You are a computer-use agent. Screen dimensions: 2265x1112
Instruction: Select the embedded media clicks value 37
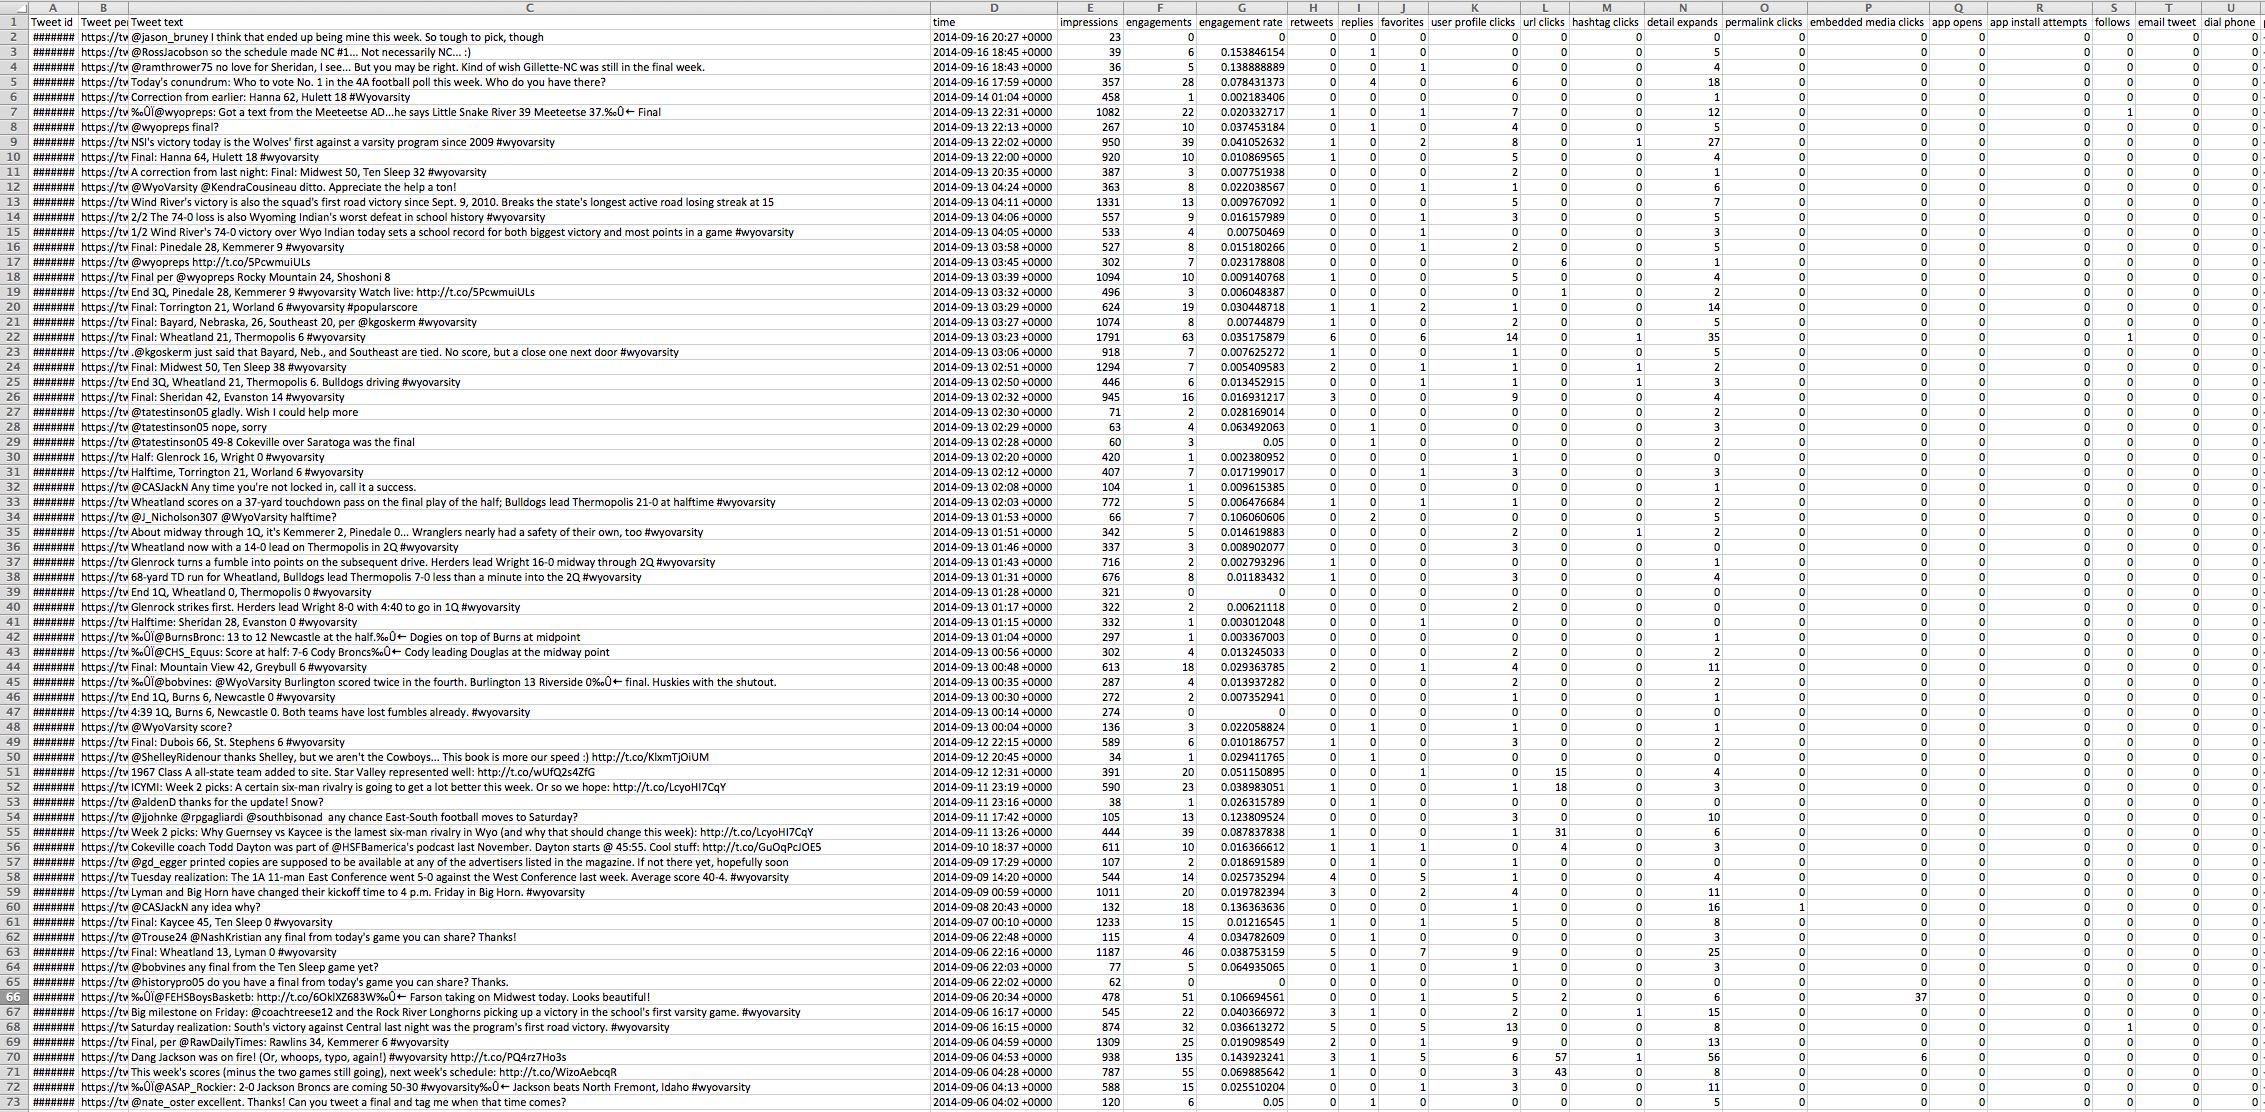pyautogui.click(x=1919, y=997)
